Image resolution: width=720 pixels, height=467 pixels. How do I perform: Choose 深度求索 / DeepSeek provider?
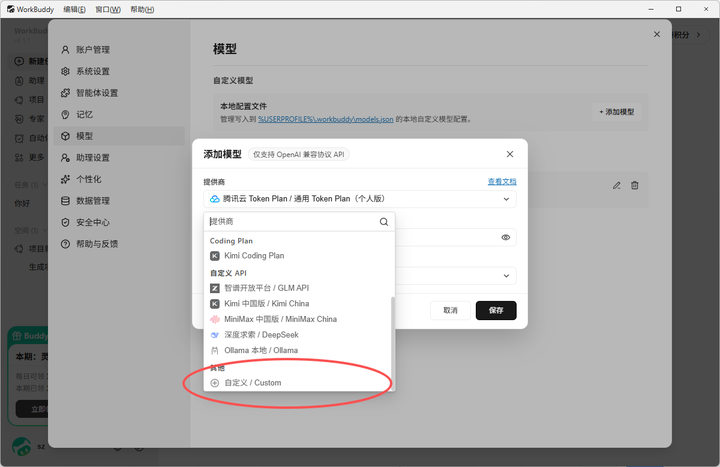pos(298,335)
